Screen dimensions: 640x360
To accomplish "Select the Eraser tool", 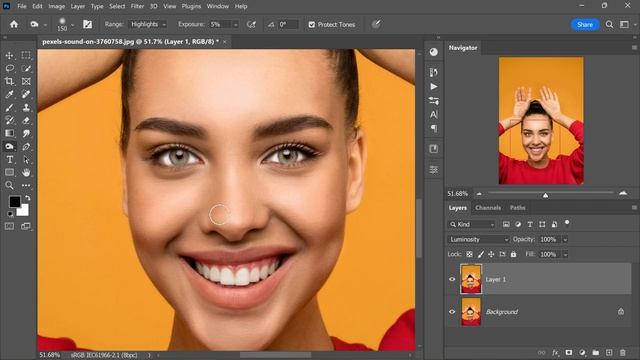I will tap(26, 120).
